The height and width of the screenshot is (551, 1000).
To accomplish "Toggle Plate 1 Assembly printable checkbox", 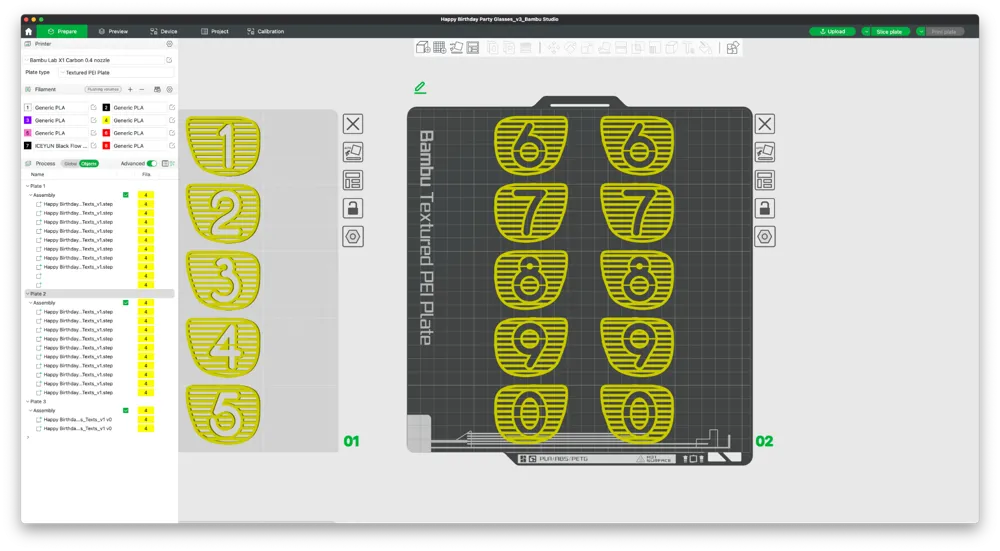I will tap(126, 195).
